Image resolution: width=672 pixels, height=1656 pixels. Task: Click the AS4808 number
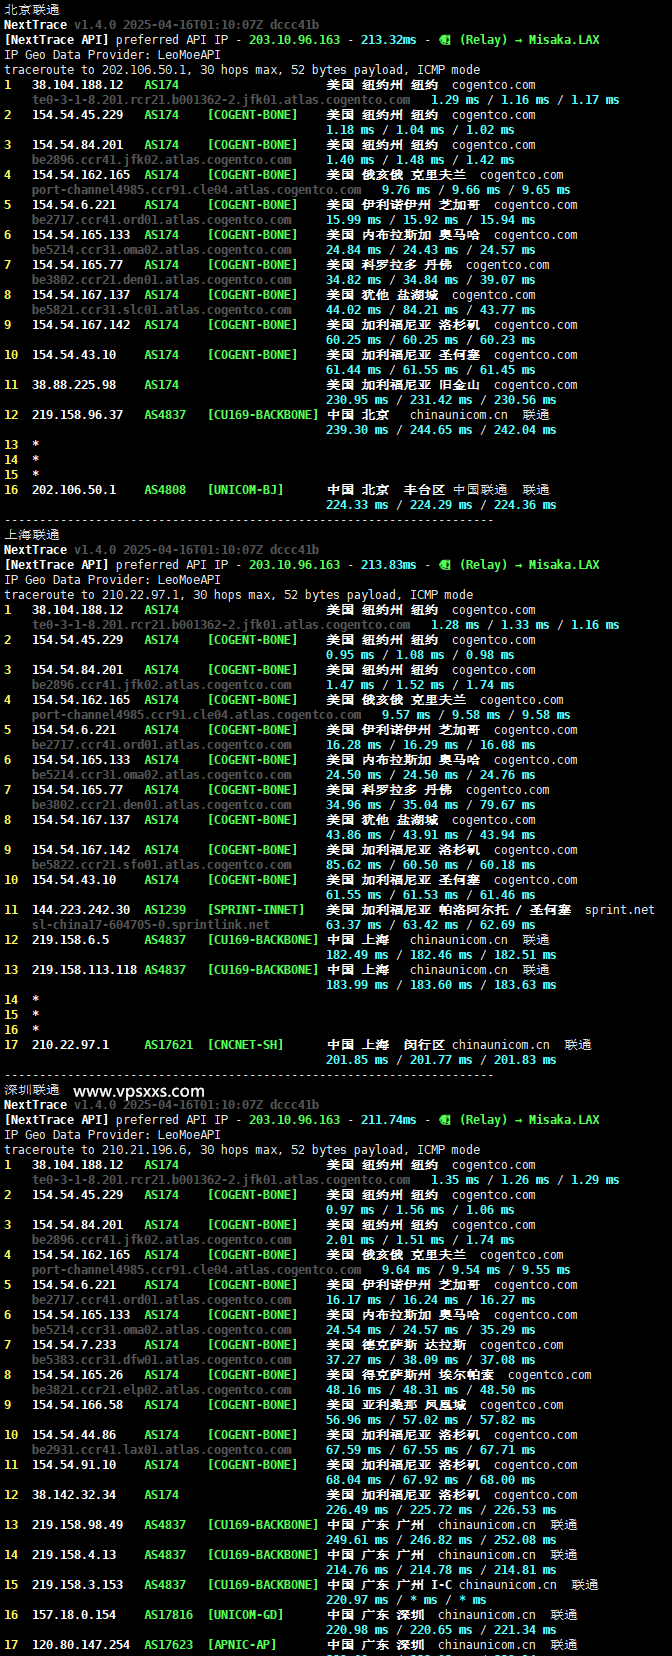165,490
